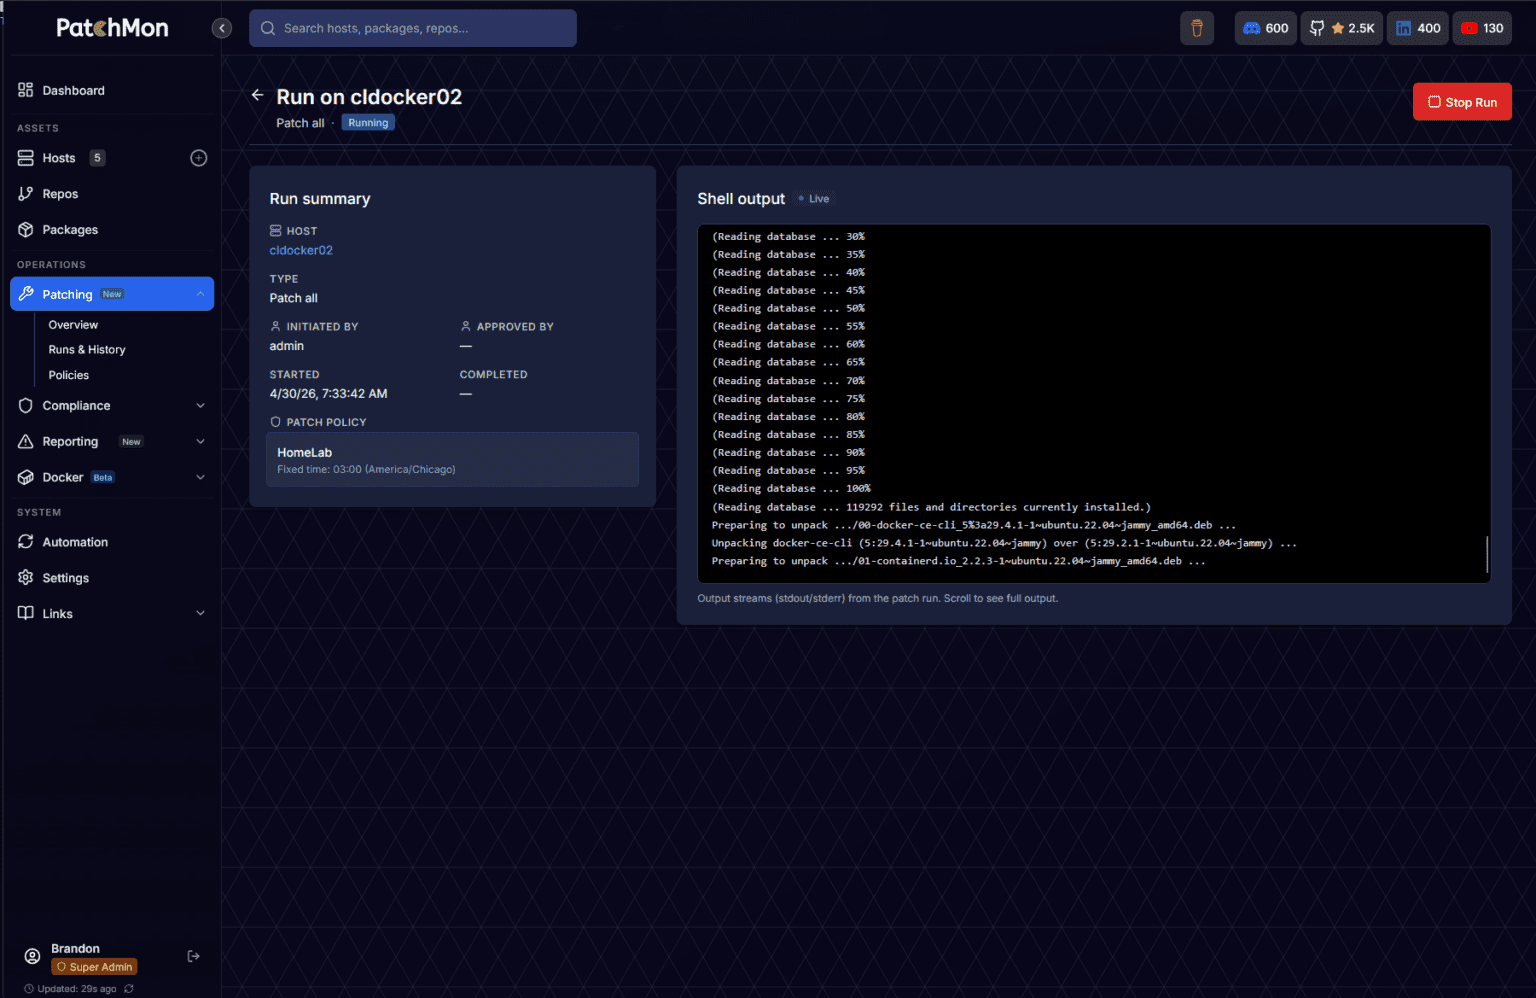Viewport: 1536px width, 998px height.
Task: Click the admin initiated-by value
Action: pos(286,346)
